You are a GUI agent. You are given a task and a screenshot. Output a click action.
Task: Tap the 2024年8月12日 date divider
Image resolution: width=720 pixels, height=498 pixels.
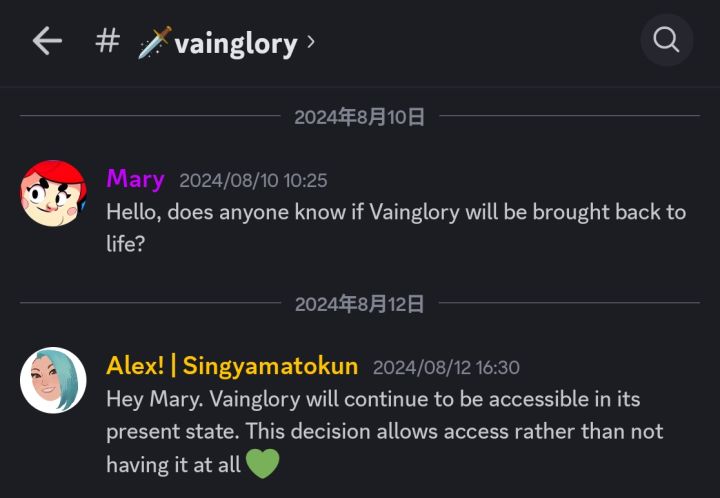click(360, 304)
